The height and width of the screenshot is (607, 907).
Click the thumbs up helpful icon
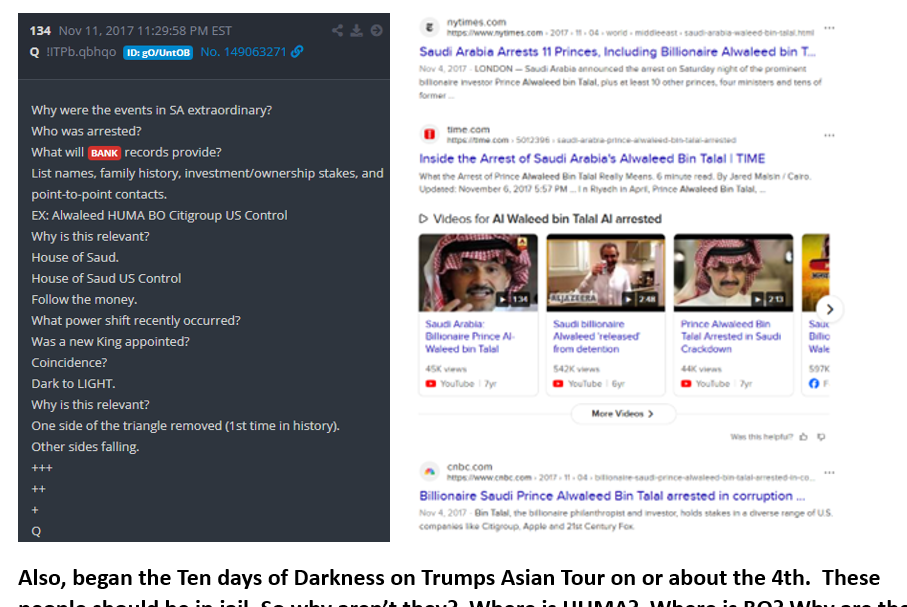[x=803, y=437]
